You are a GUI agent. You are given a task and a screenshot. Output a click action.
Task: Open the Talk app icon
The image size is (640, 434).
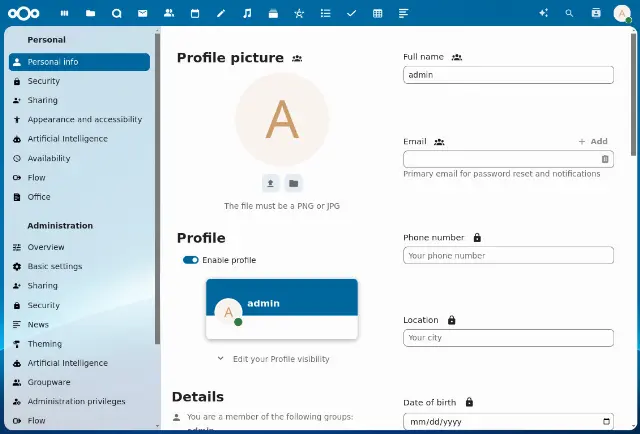[x=117, y=13]
